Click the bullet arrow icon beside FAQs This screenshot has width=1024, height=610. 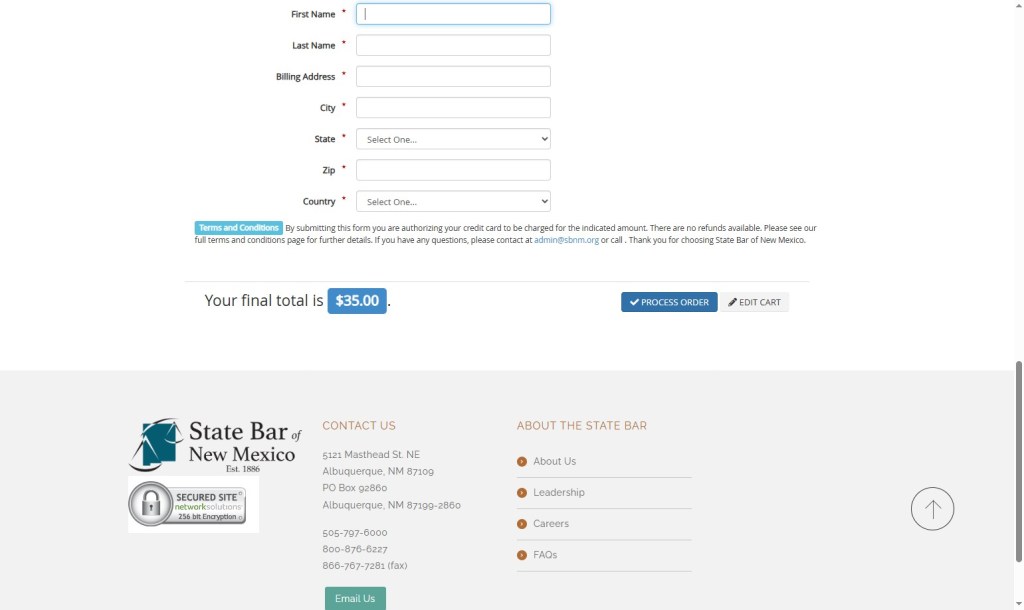click(522, 555)
